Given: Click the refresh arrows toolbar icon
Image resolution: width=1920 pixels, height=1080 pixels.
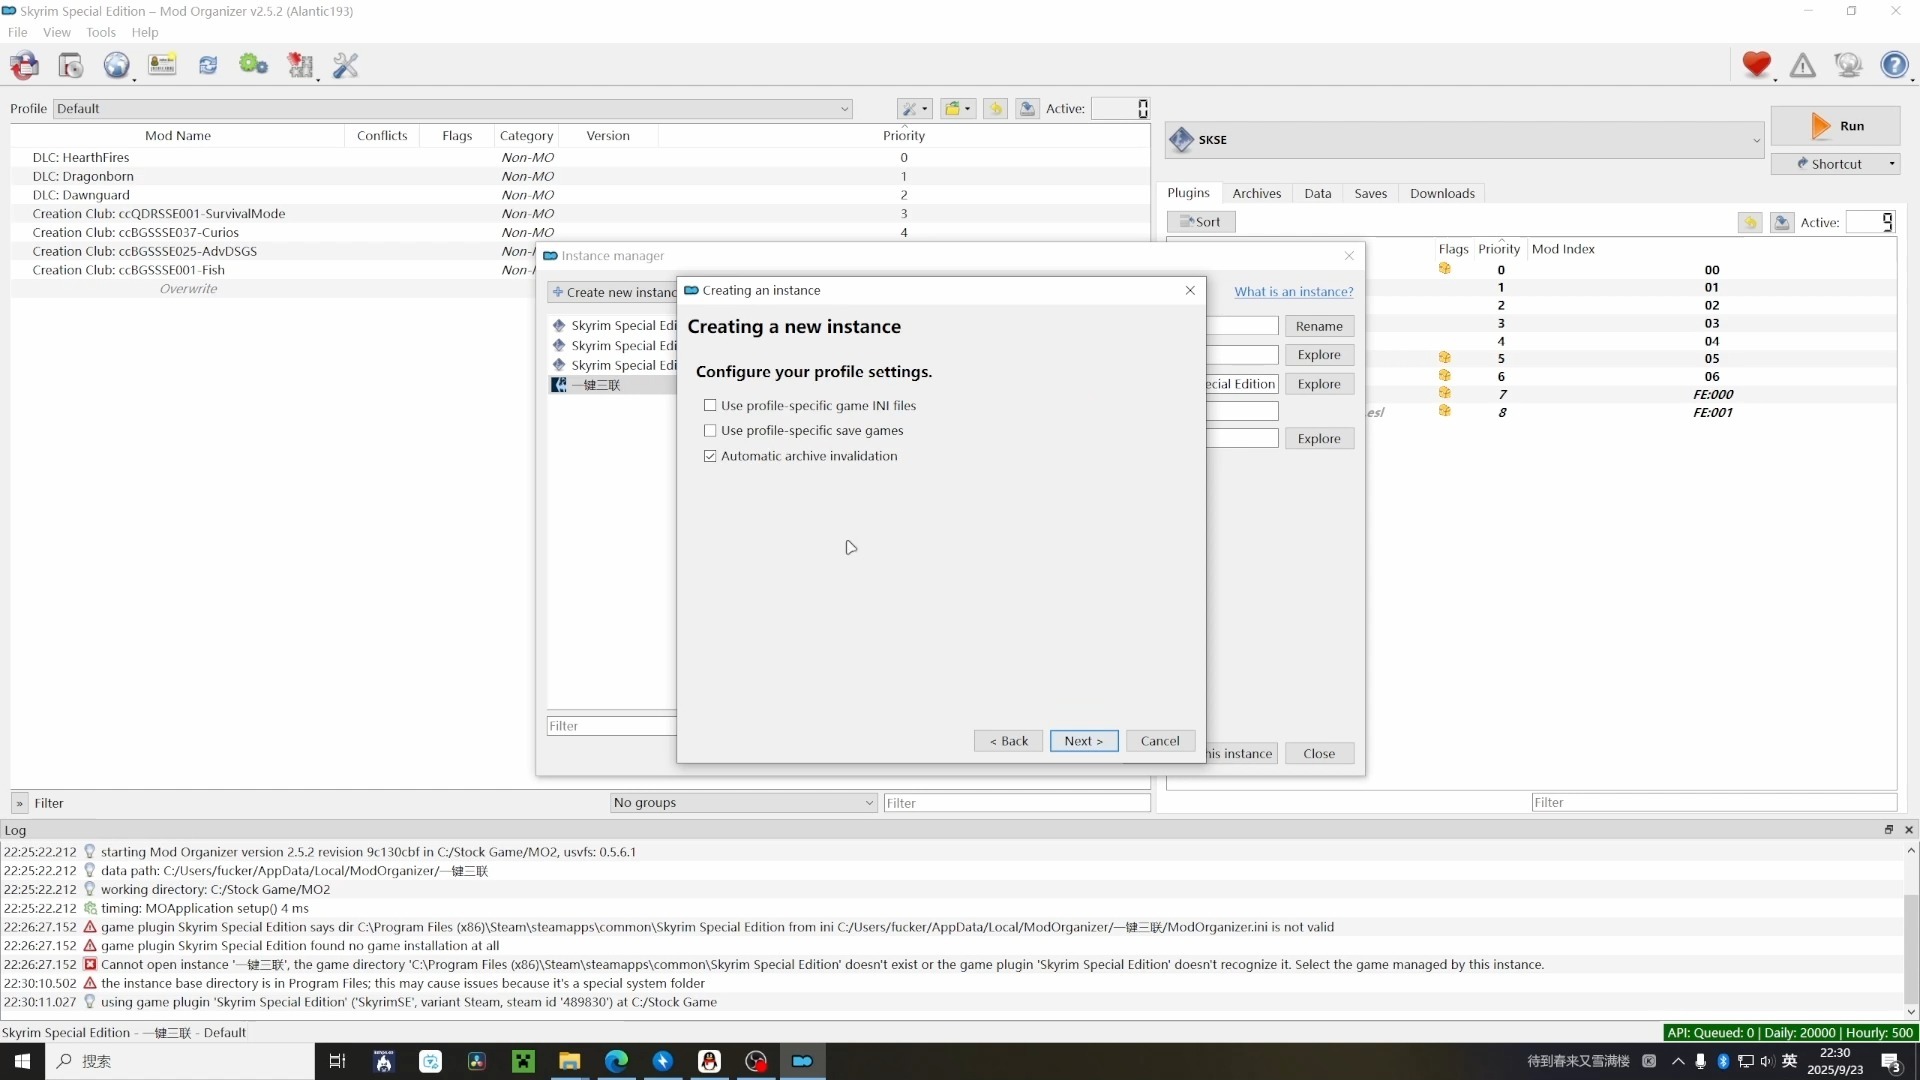Looking at the screenshot, I should (208, 66).
